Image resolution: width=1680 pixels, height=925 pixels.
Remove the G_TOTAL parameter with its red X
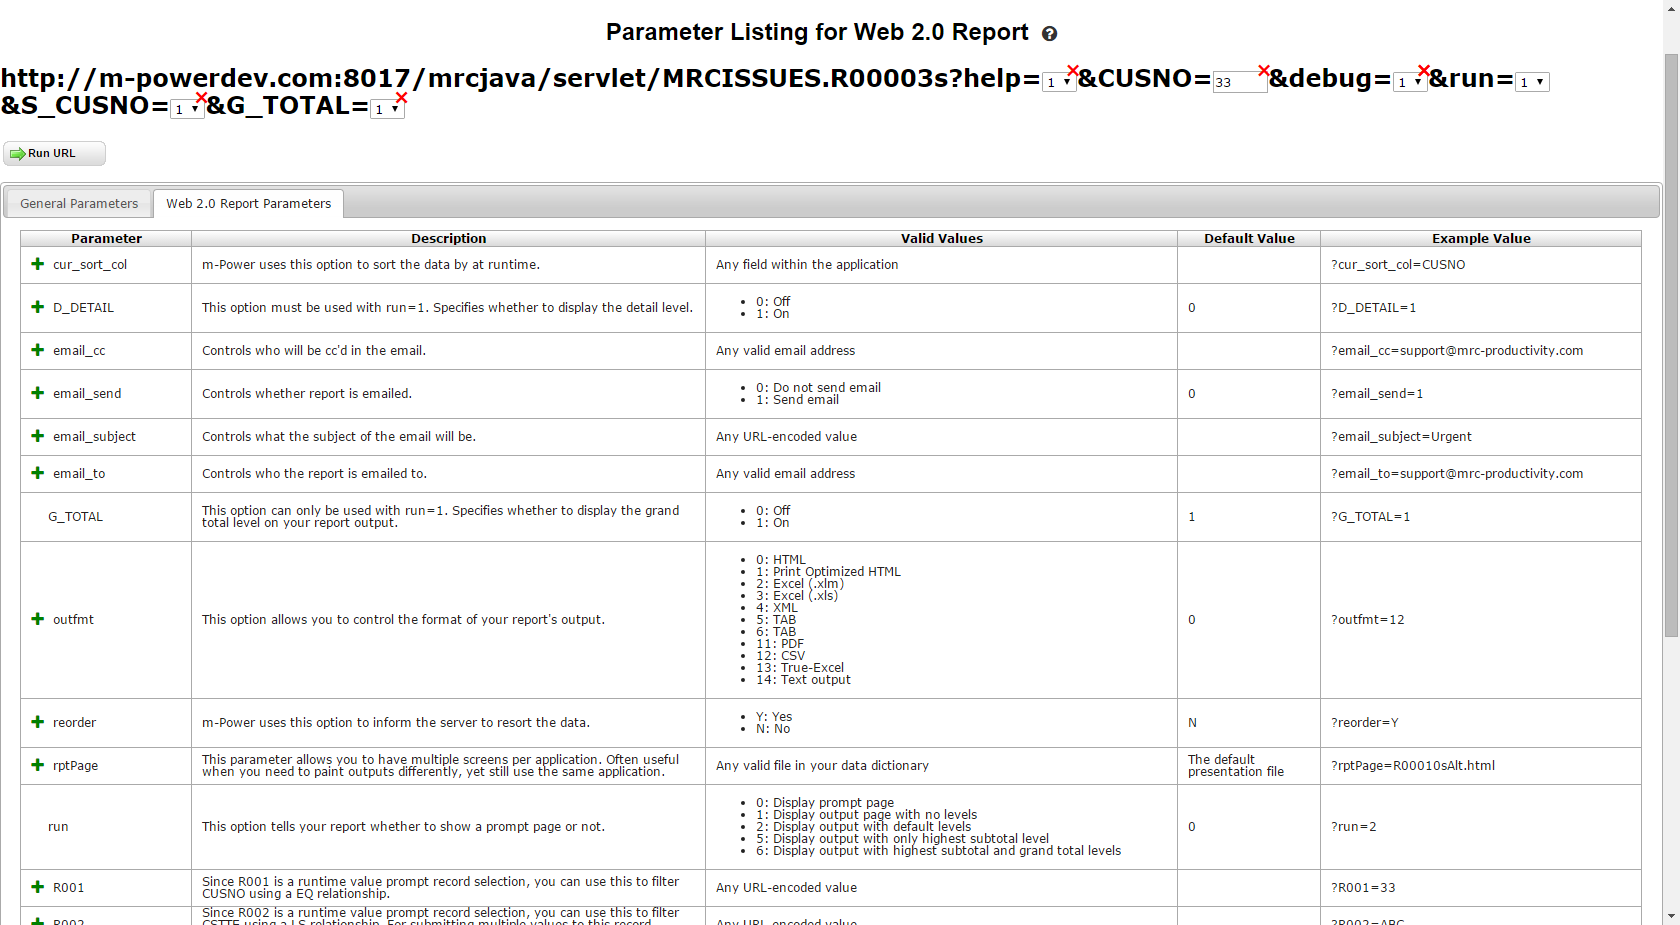pos(401,98)
